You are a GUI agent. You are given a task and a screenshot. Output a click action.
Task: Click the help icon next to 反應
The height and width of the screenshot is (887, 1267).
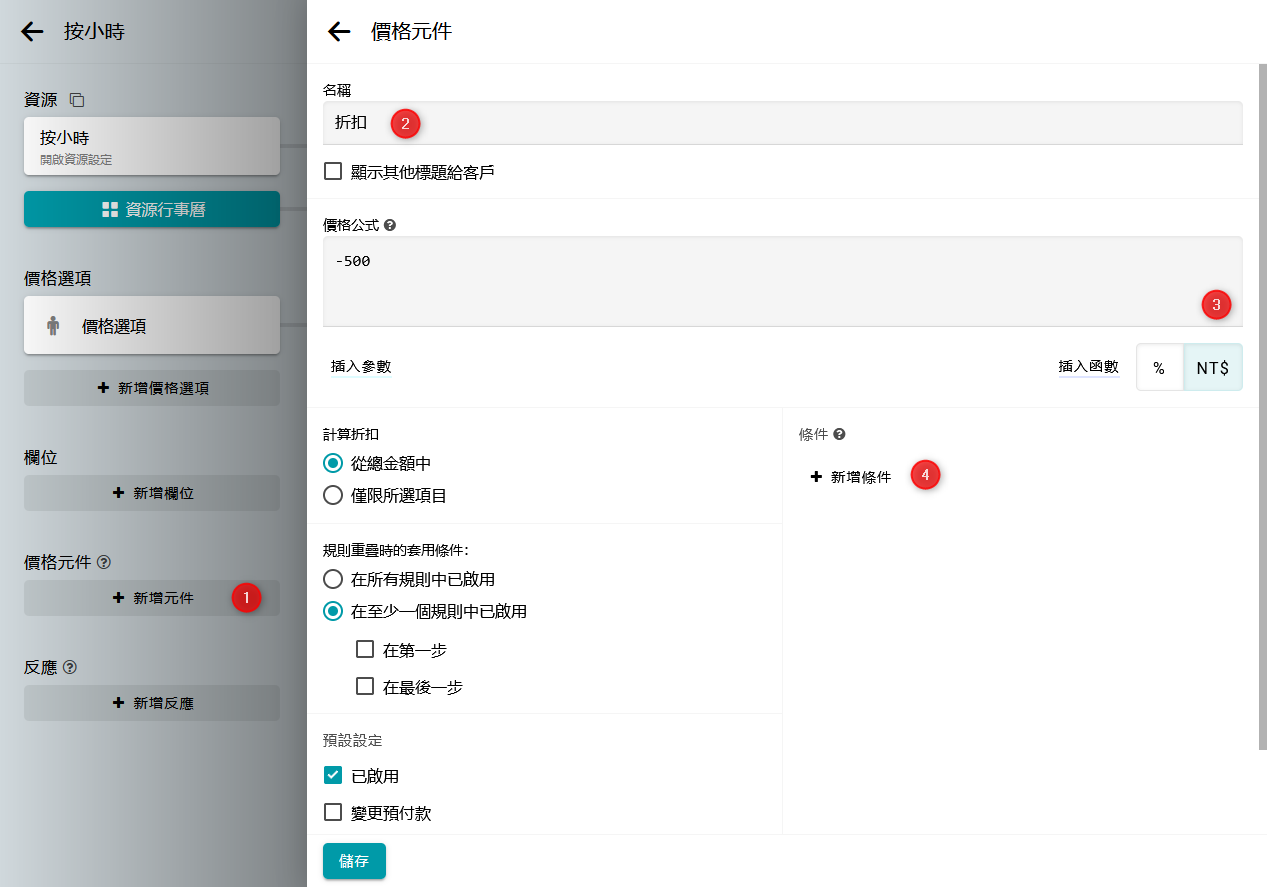pos(70,667)
